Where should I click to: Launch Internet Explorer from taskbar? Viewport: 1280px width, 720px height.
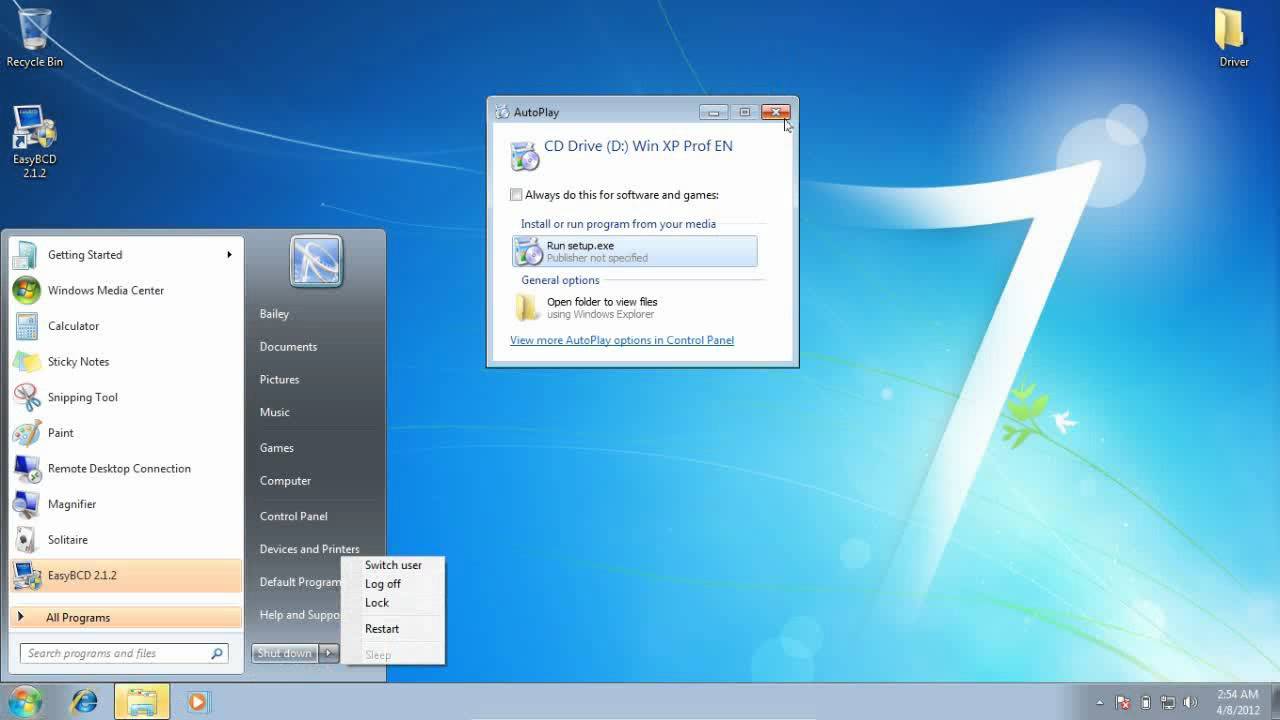(x=84, y=702)
